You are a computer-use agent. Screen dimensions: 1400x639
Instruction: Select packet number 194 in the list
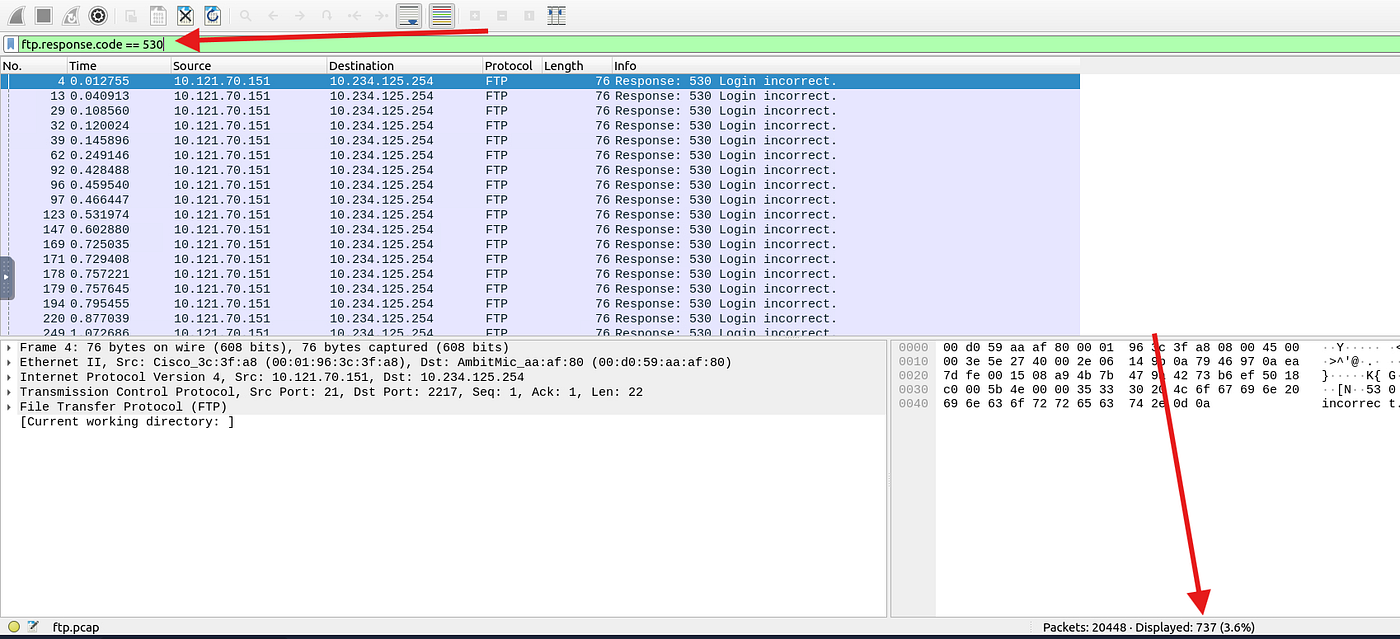pos(540,303)
